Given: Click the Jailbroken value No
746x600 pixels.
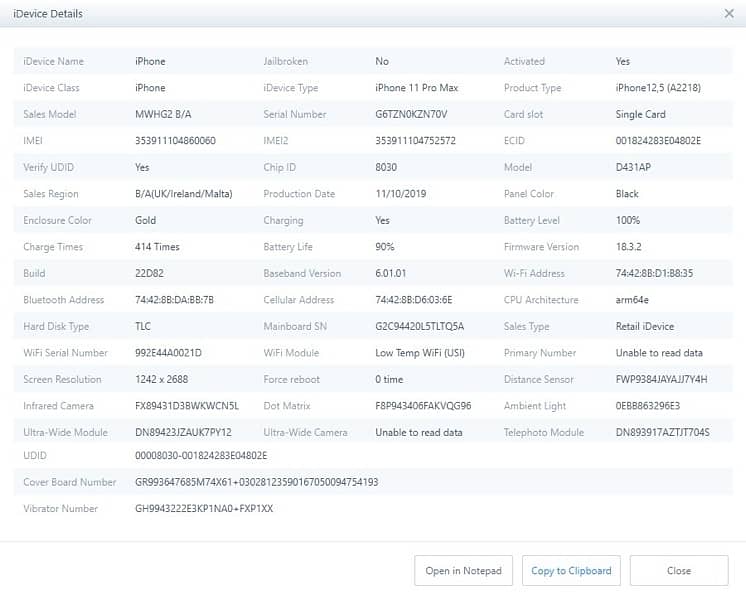Looking at the screenshot, I should (382, 61).
